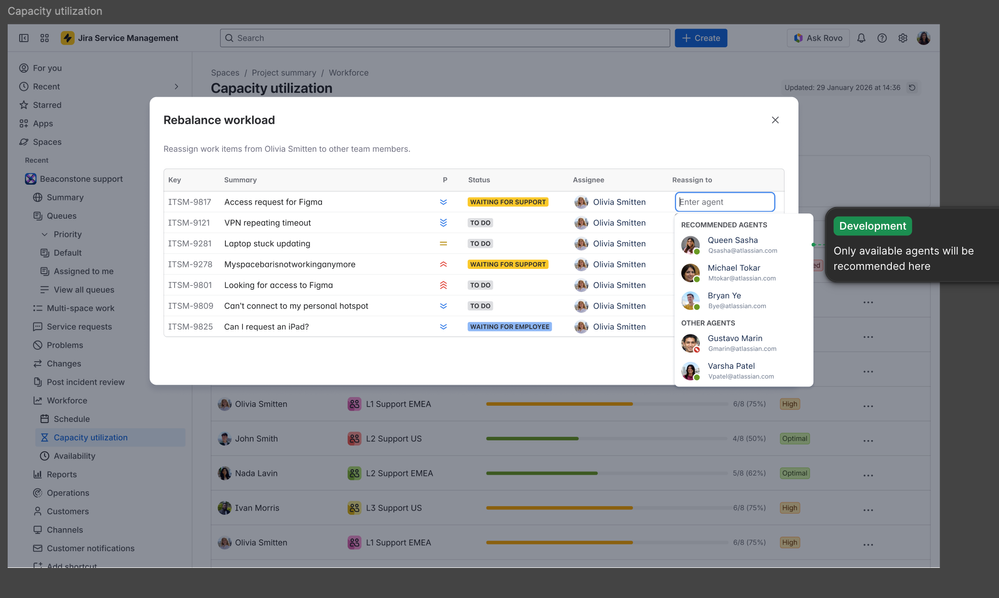Collapse sidebar using the panel icon

pyautogui.click(x=24, y=38)
